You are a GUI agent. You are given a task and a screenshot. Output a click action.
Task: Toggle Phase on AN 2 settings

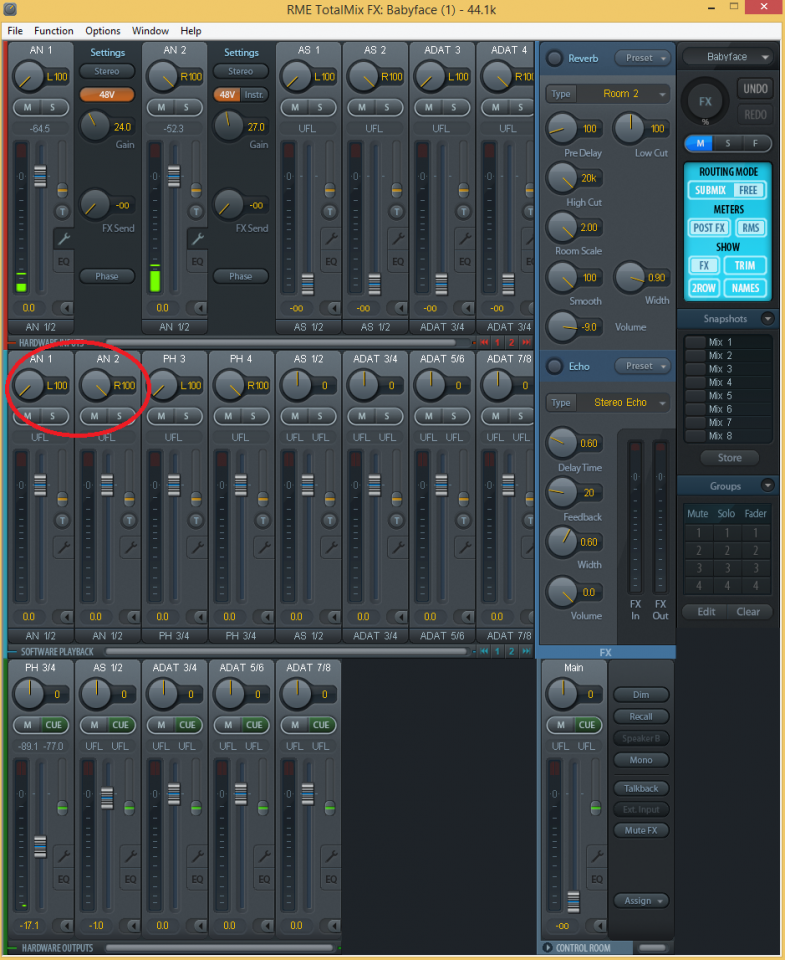[241, 276]
